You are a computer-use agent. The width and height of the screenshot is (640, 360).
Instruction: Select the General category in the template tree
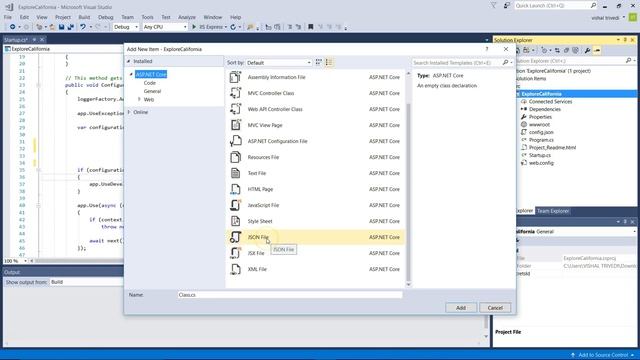click(x=152, y=91)
